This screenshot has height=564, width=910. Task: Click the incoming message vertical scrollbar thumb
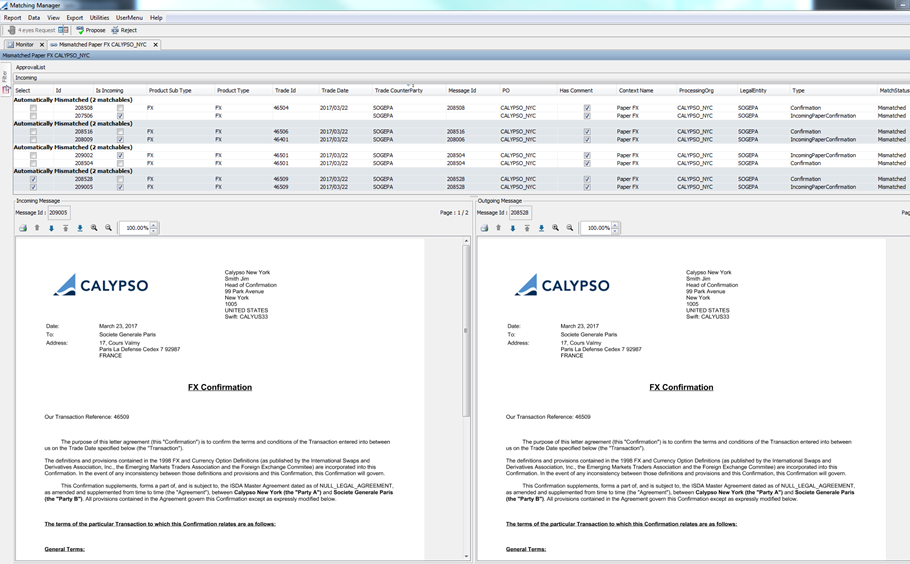pos(465,331)
